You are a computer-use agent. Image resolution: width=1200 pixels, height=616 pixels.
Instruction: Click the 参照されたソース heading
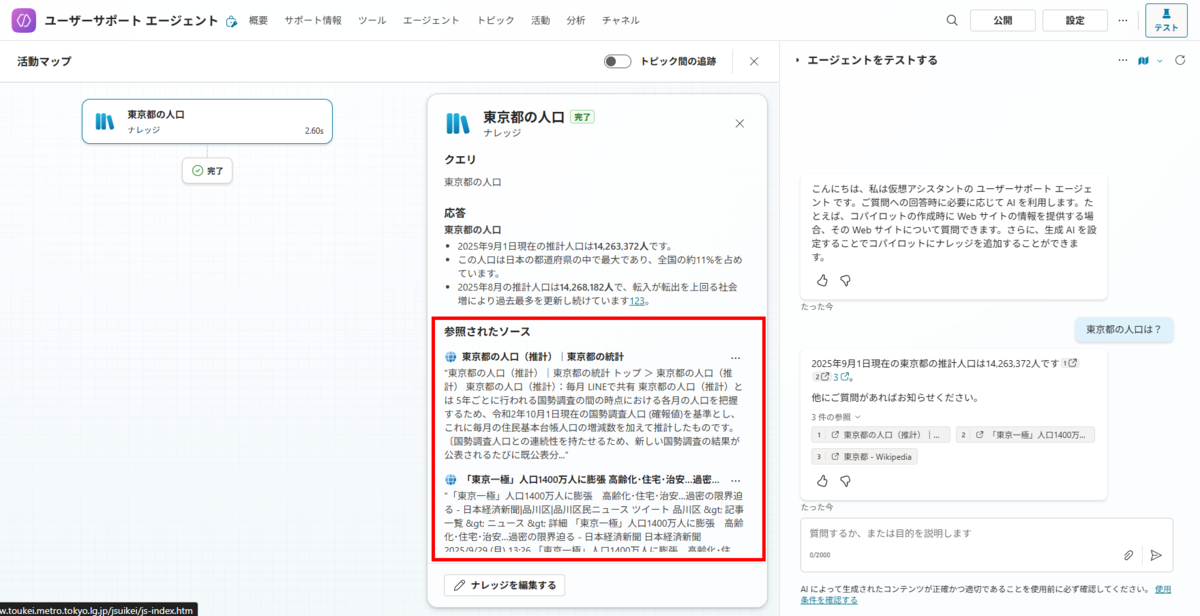[x=487, y=332]
